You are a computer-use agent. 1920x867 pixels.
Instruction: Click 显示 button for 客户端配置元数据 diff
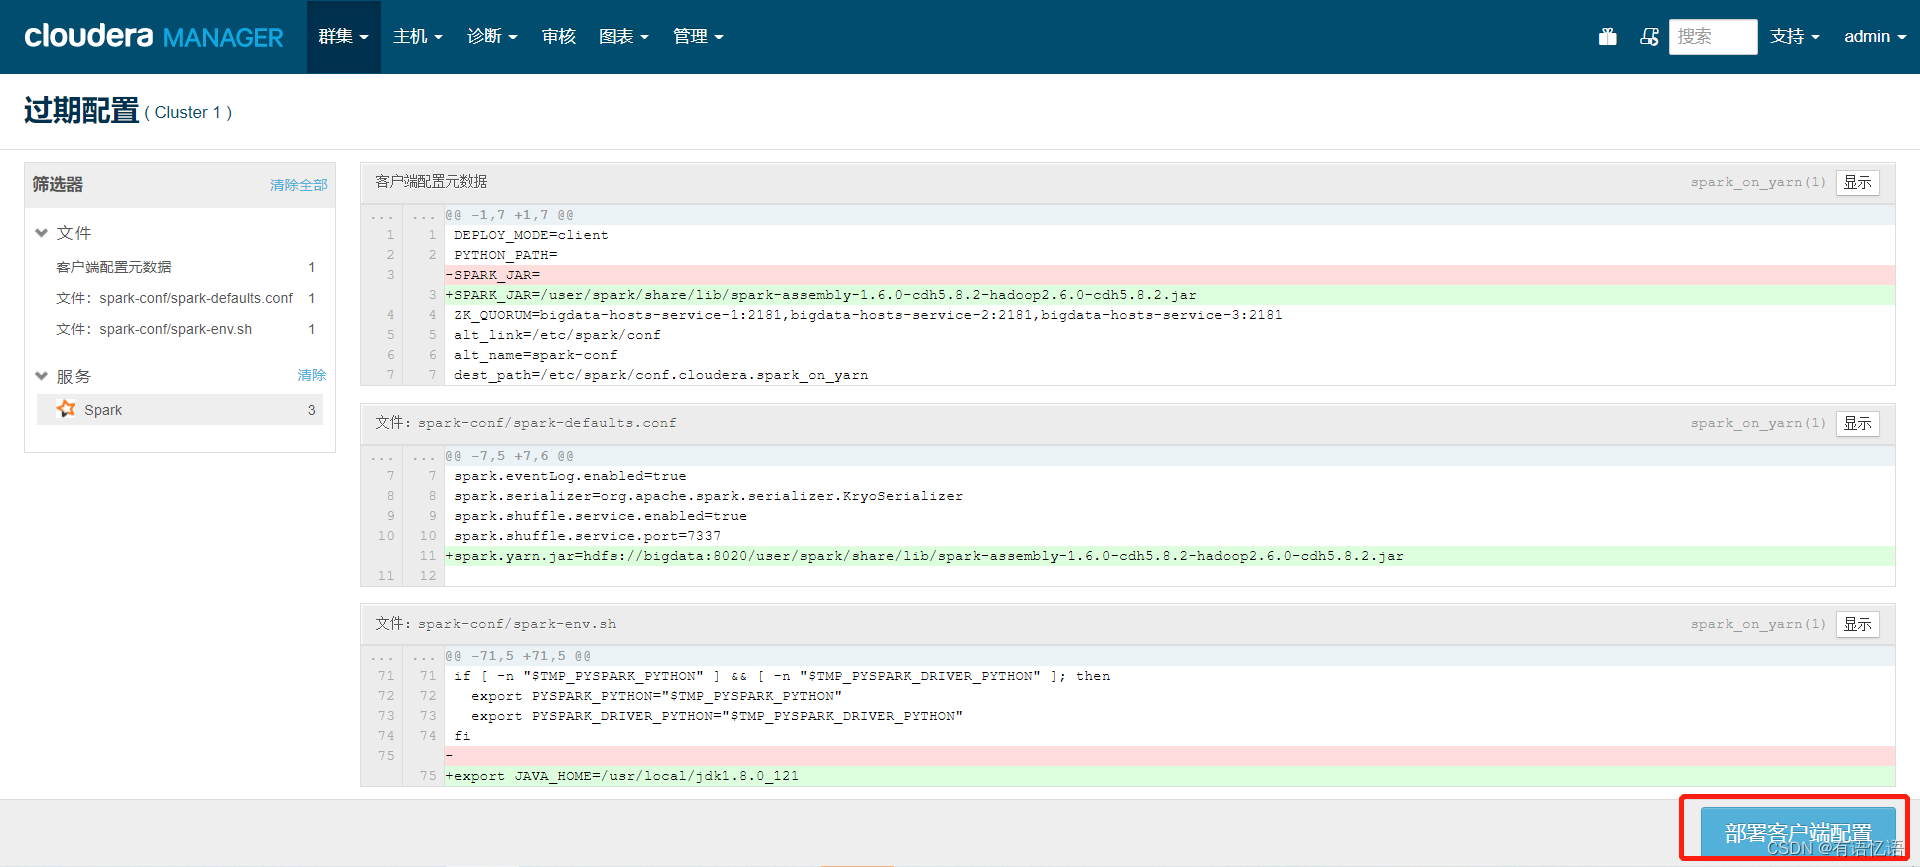(1857, 182)
